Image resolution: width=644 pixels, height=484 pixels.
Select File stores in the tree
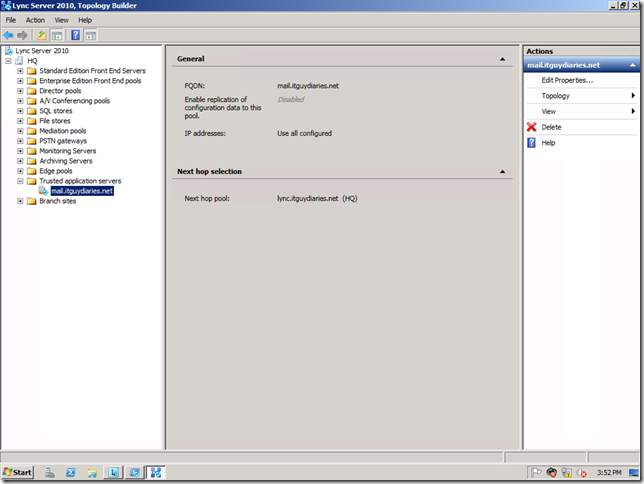(x=55, y=121)
